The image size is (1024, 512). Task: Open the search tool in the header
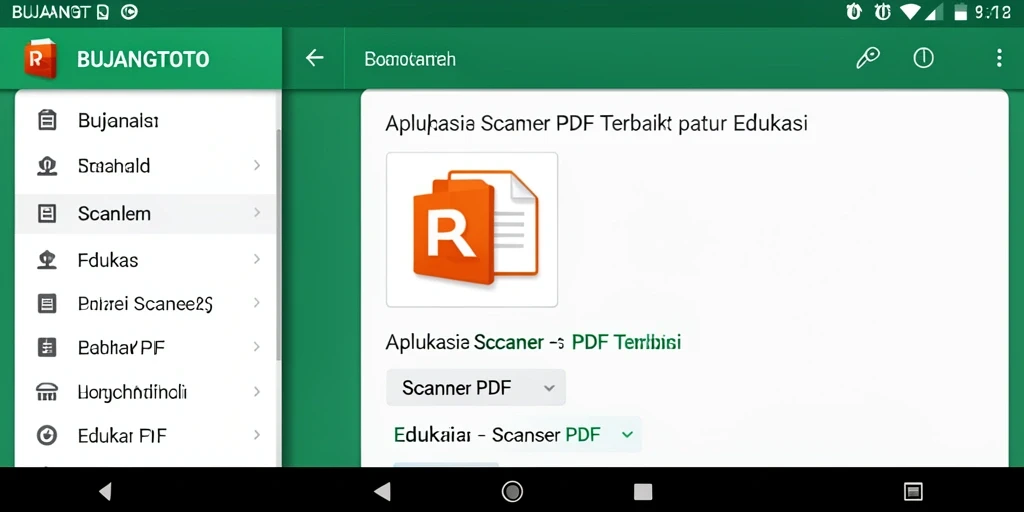(868, 58)
